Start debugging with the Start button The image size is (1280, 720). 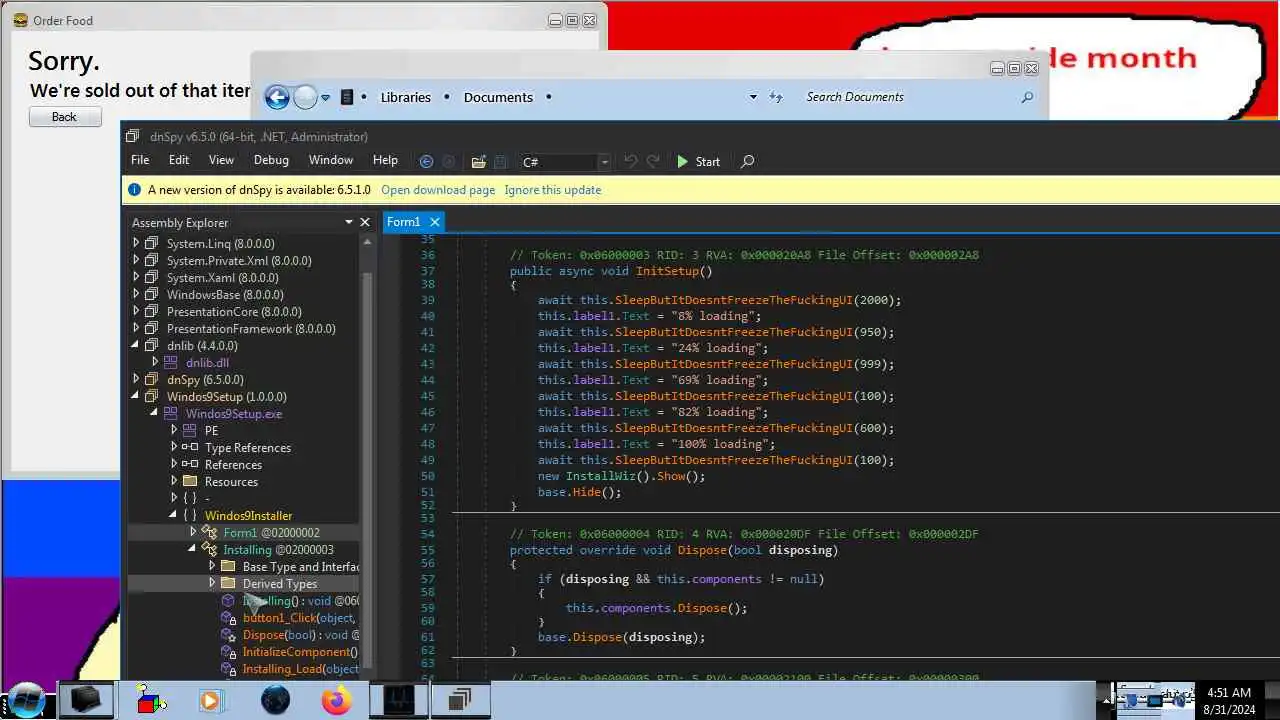[698, 161]
